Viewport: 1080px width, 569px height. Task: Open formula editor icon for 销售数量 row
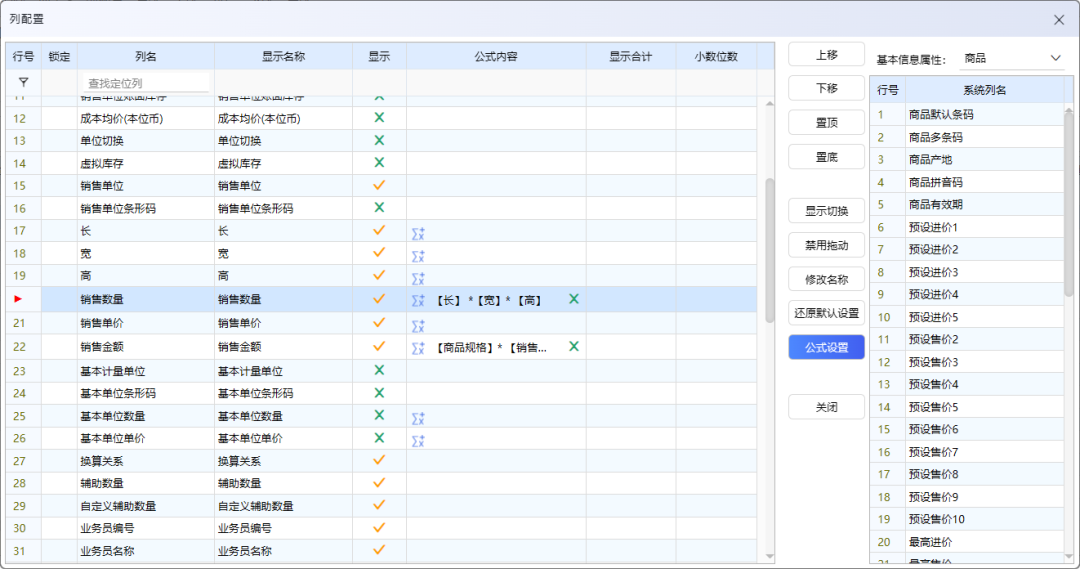[418, 300]
